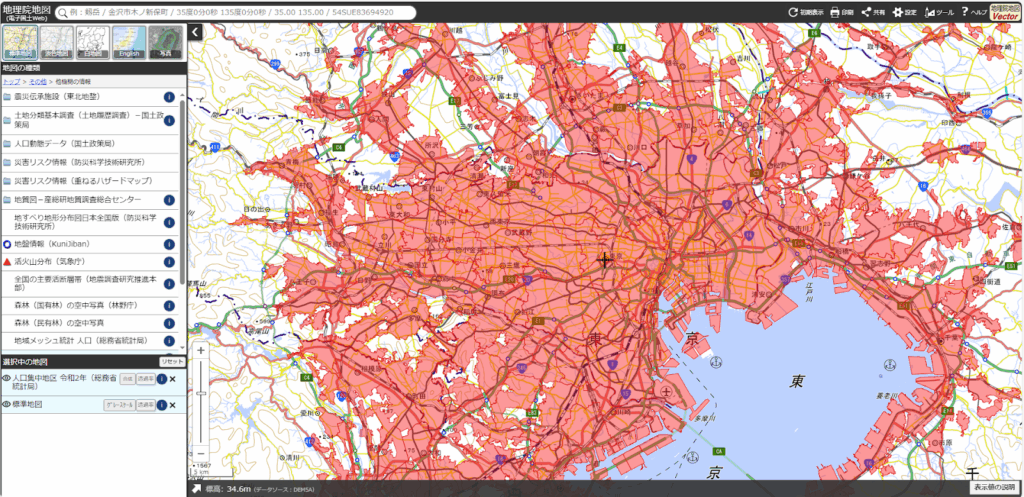Toggle visibility of 標準地図 layer
The height and width of the screenshot is (497, 1024).
click(7, 405)
